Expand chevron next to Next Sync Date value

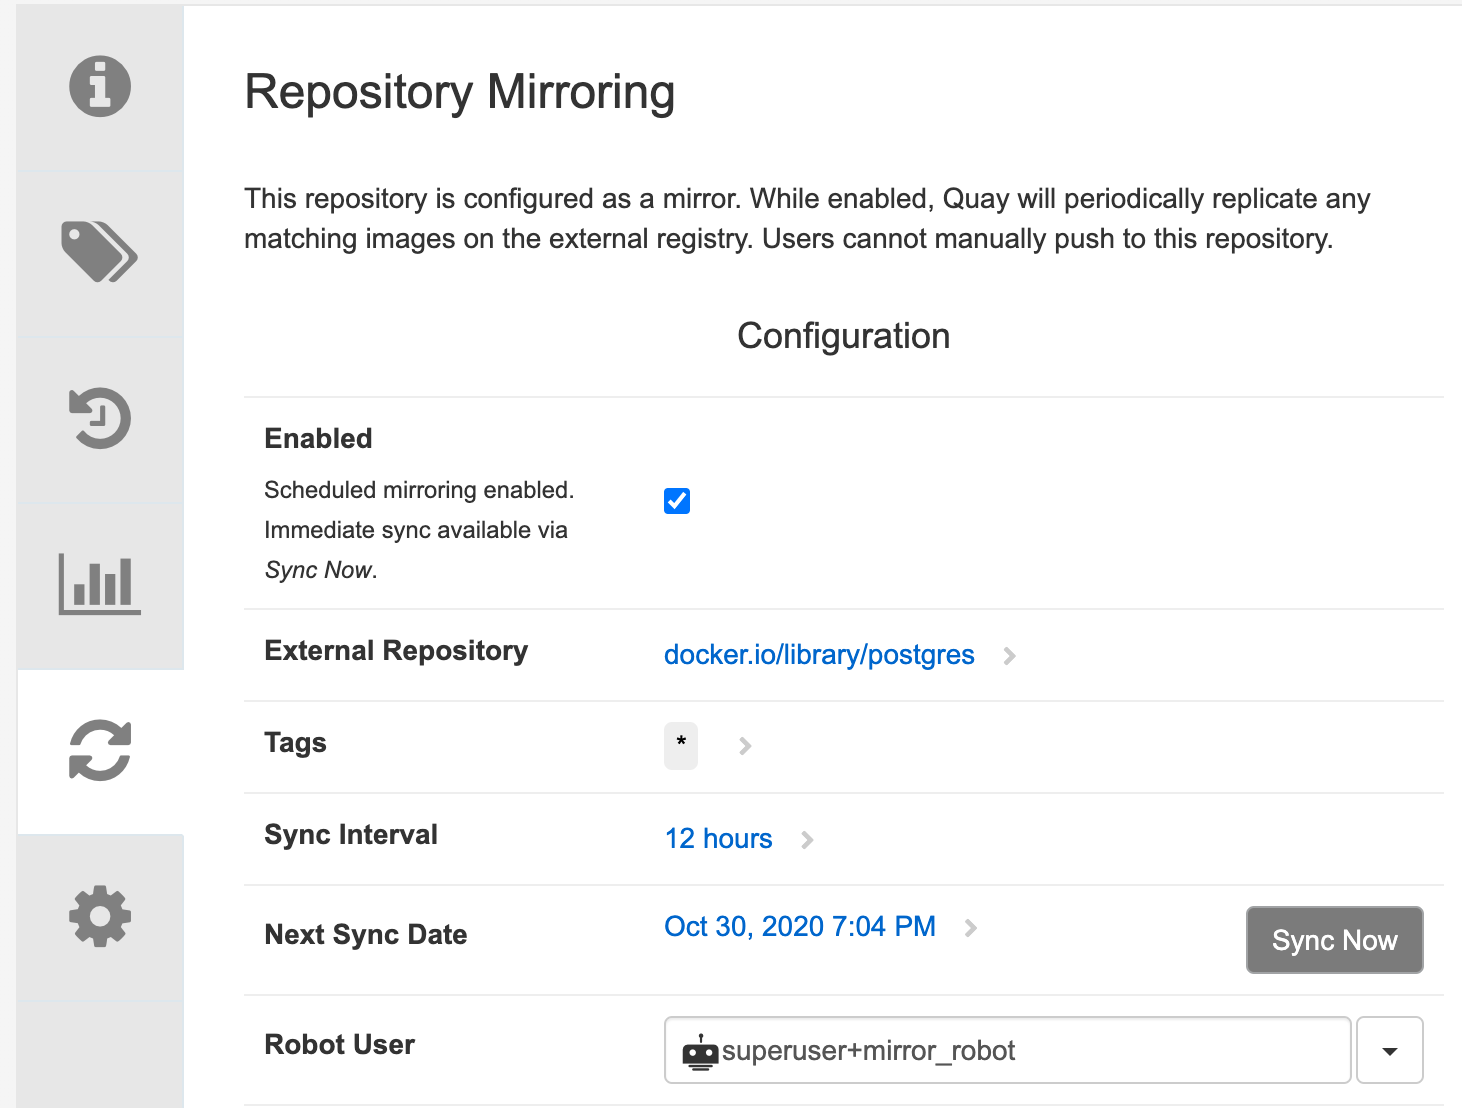(970, 928)
